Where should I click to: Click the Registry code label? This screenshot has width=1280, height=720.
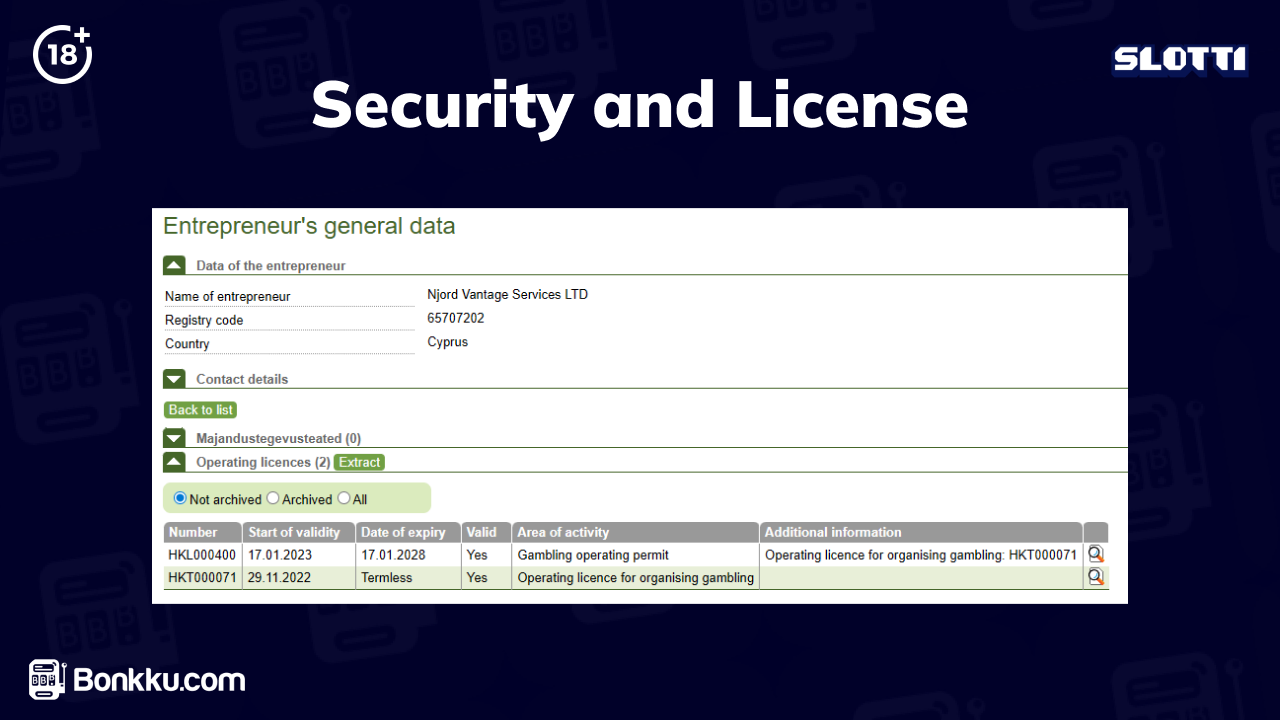point(204,320)
